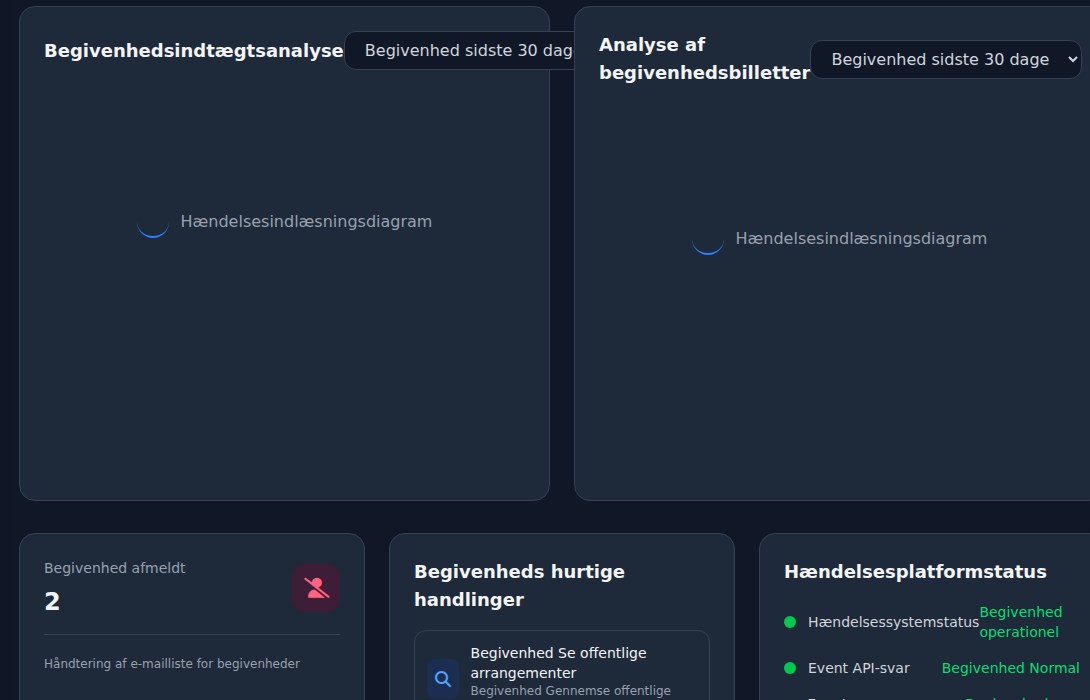Click the green dot beside Event API-svar
Image resolution: width=1090 pixels, height=700 pixels.
click(x=790, y=668)
